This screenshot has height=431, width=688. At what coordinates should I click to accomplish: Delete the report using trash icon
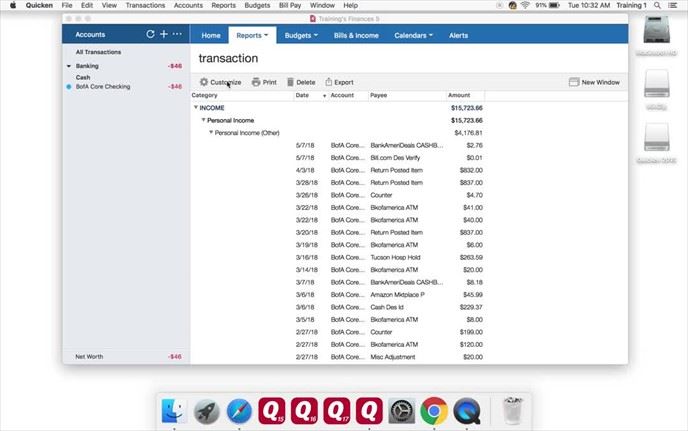tap(300, 82)
